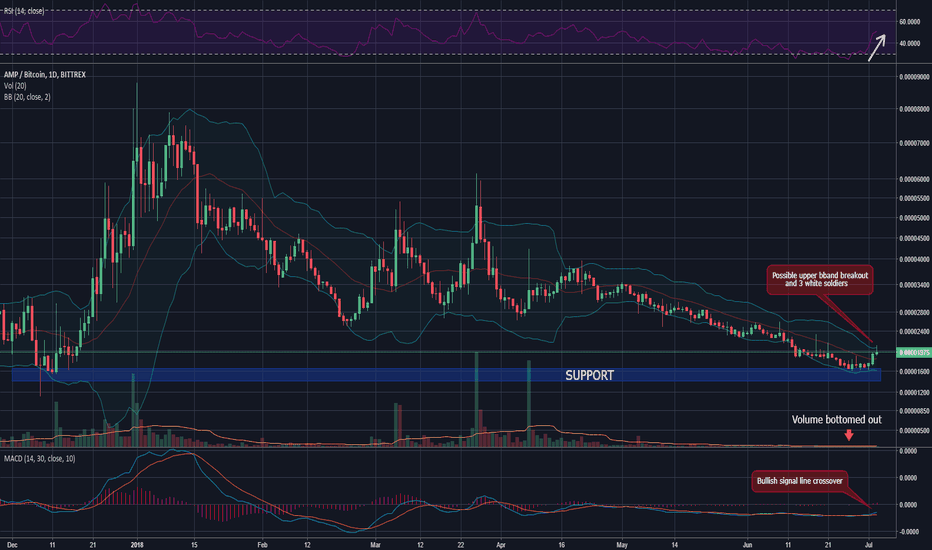Click the 0.00004000 price axis label
The width and height of the screenshot is (932, 550).
915,260
